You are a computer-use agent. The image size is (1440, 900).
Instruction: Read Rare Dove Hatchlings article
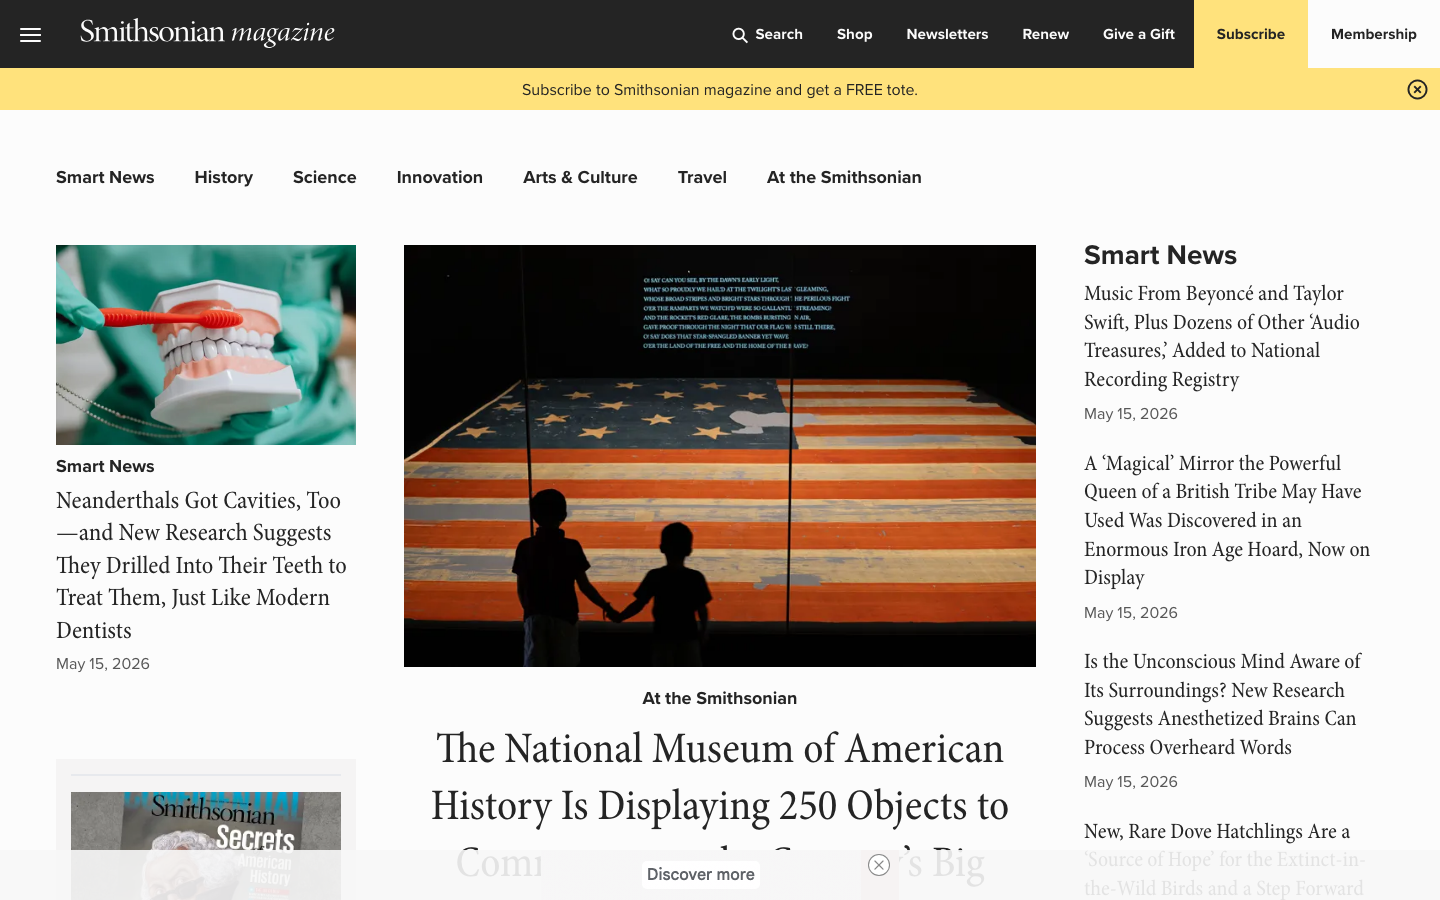pos(1224,859)
